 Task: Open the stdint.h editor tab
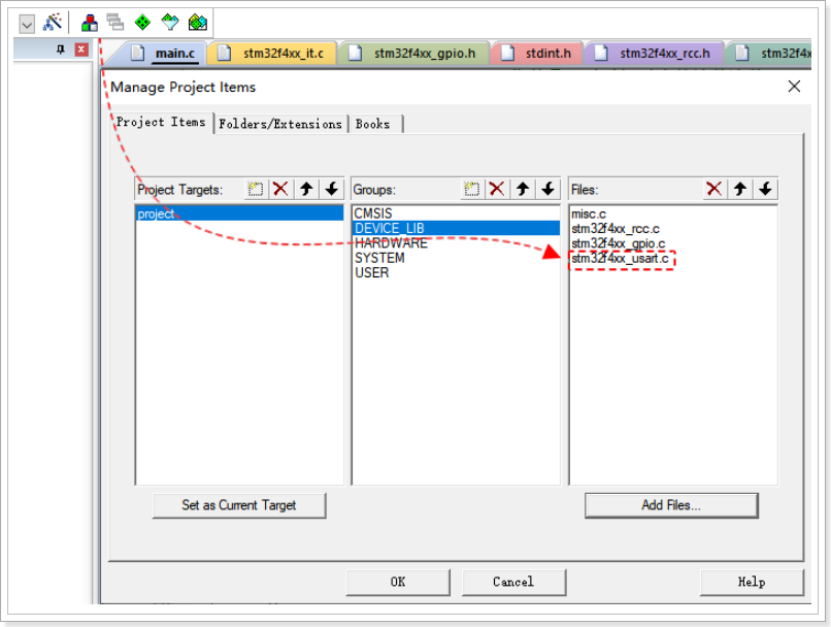pos(537,54)
